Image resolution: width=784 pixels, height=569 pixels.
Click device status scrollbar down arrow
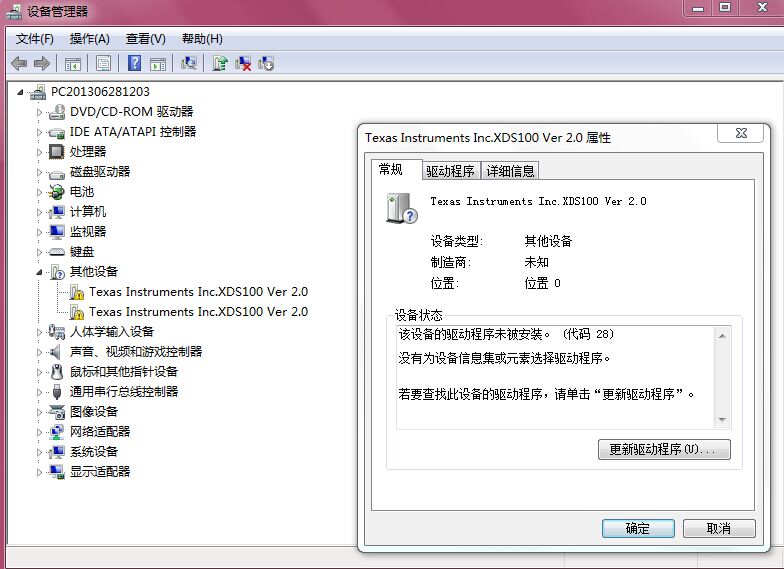click(x=722, y=420)
